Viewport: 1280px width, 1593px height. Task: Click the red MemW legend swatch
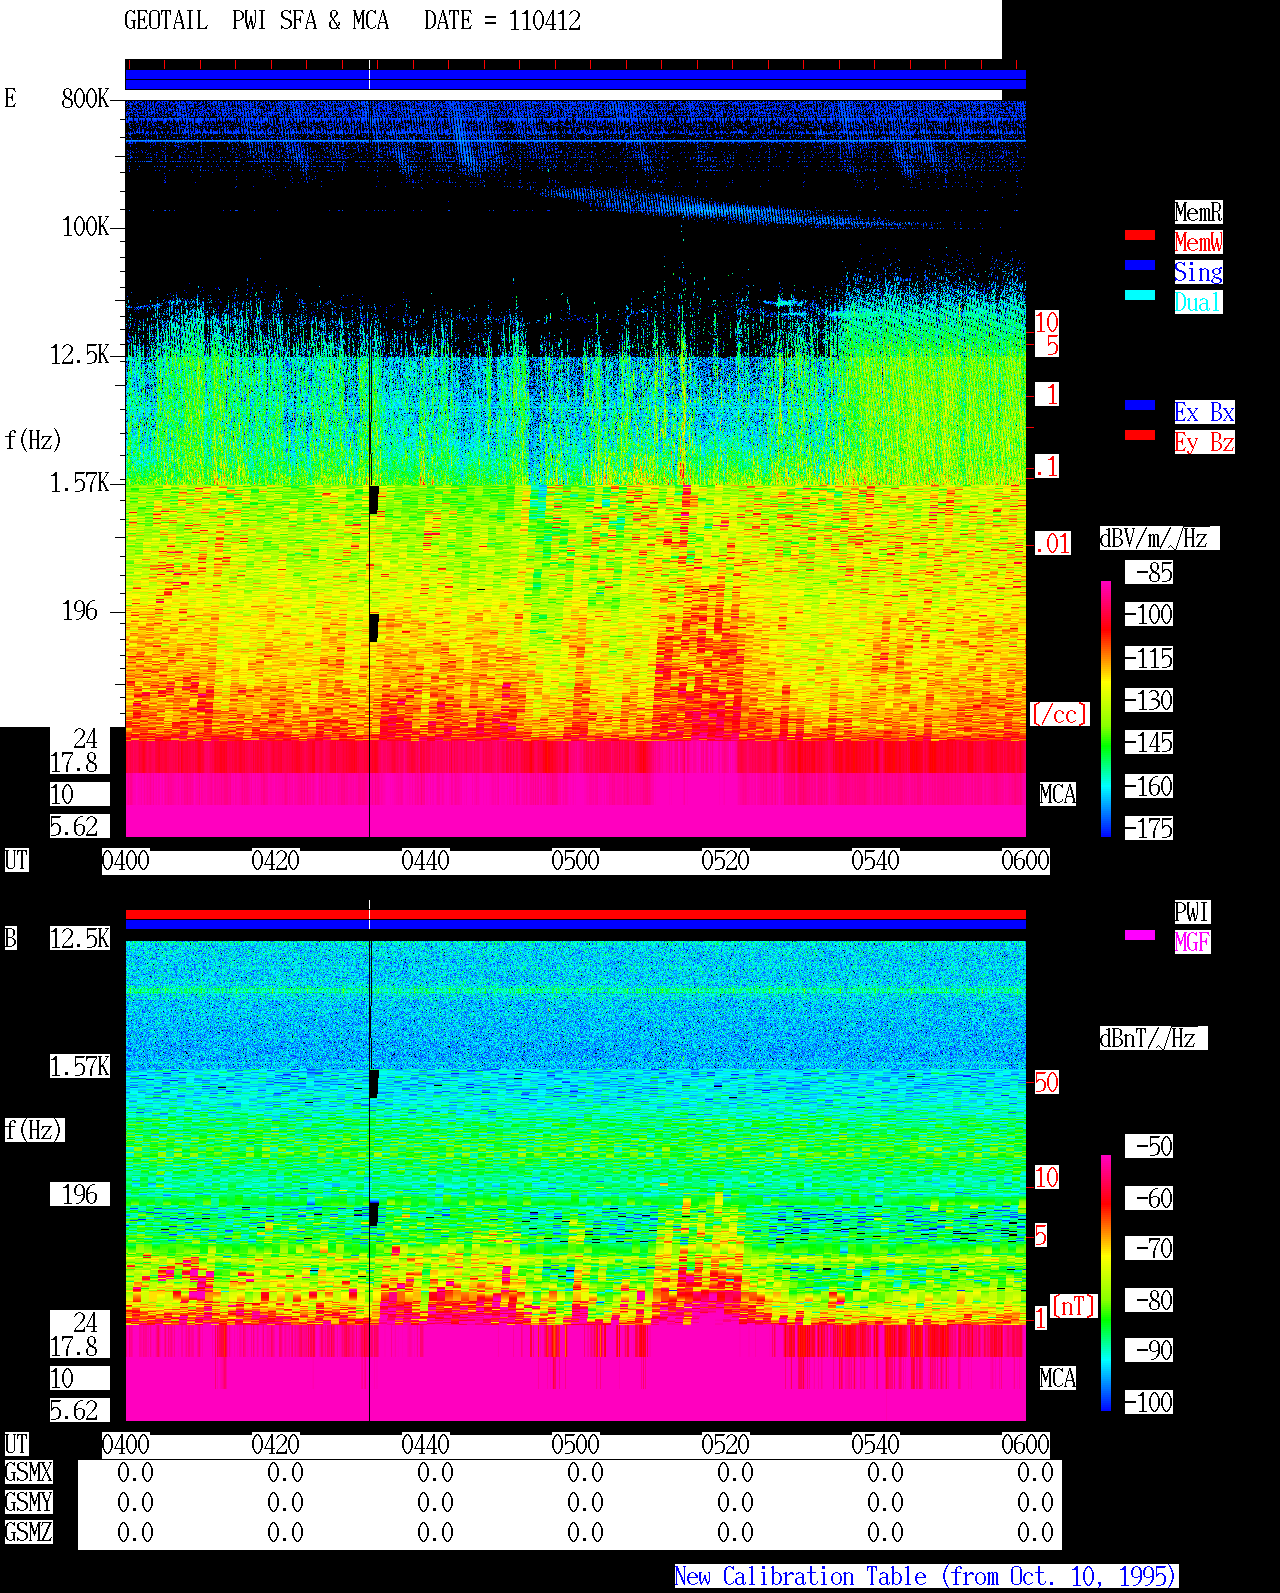(1140, 235)
